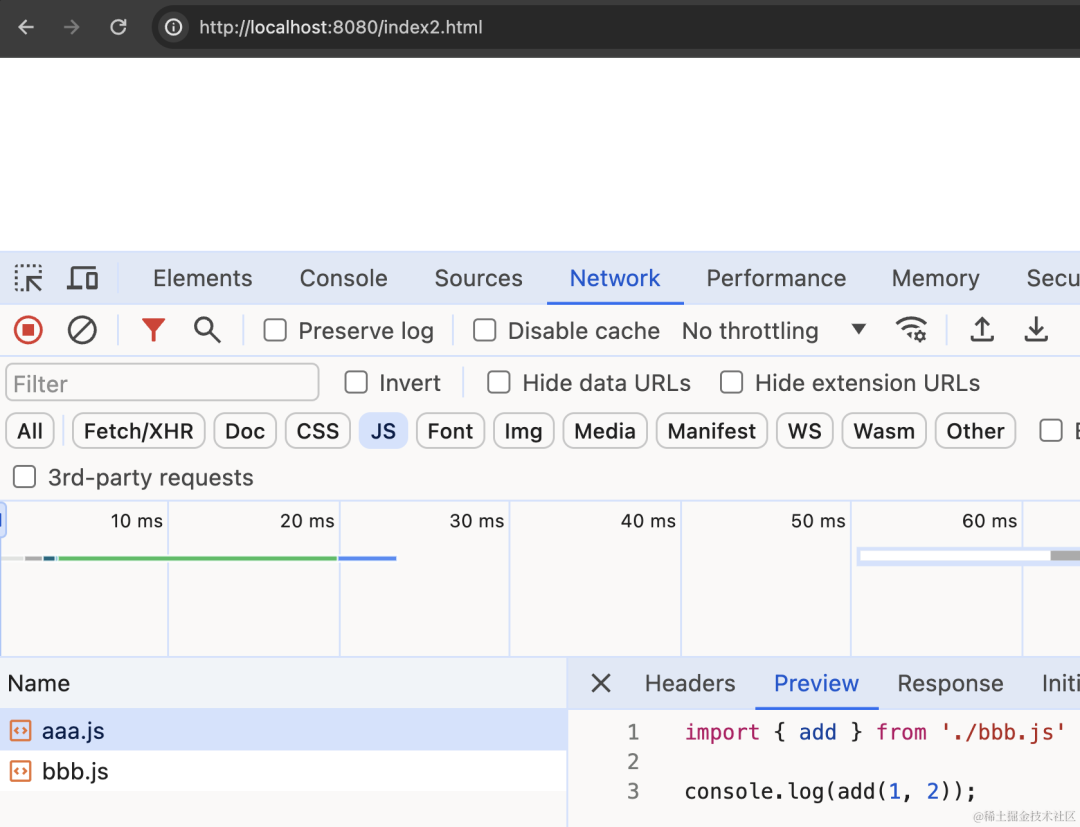Click the inspect element selector icon
This screenshot has width=1080, height=827.
(28, 278)
